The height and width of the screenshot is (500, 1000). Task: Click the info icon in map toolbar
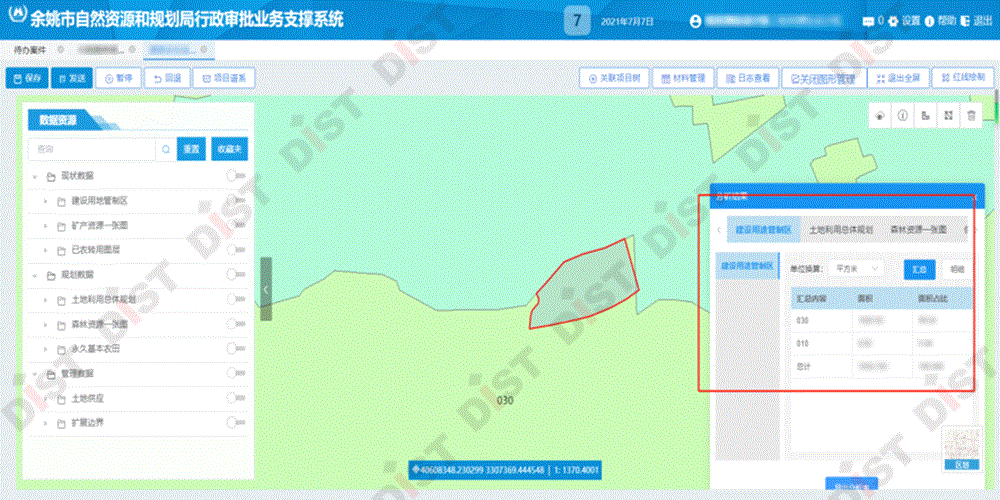point(902,116)
